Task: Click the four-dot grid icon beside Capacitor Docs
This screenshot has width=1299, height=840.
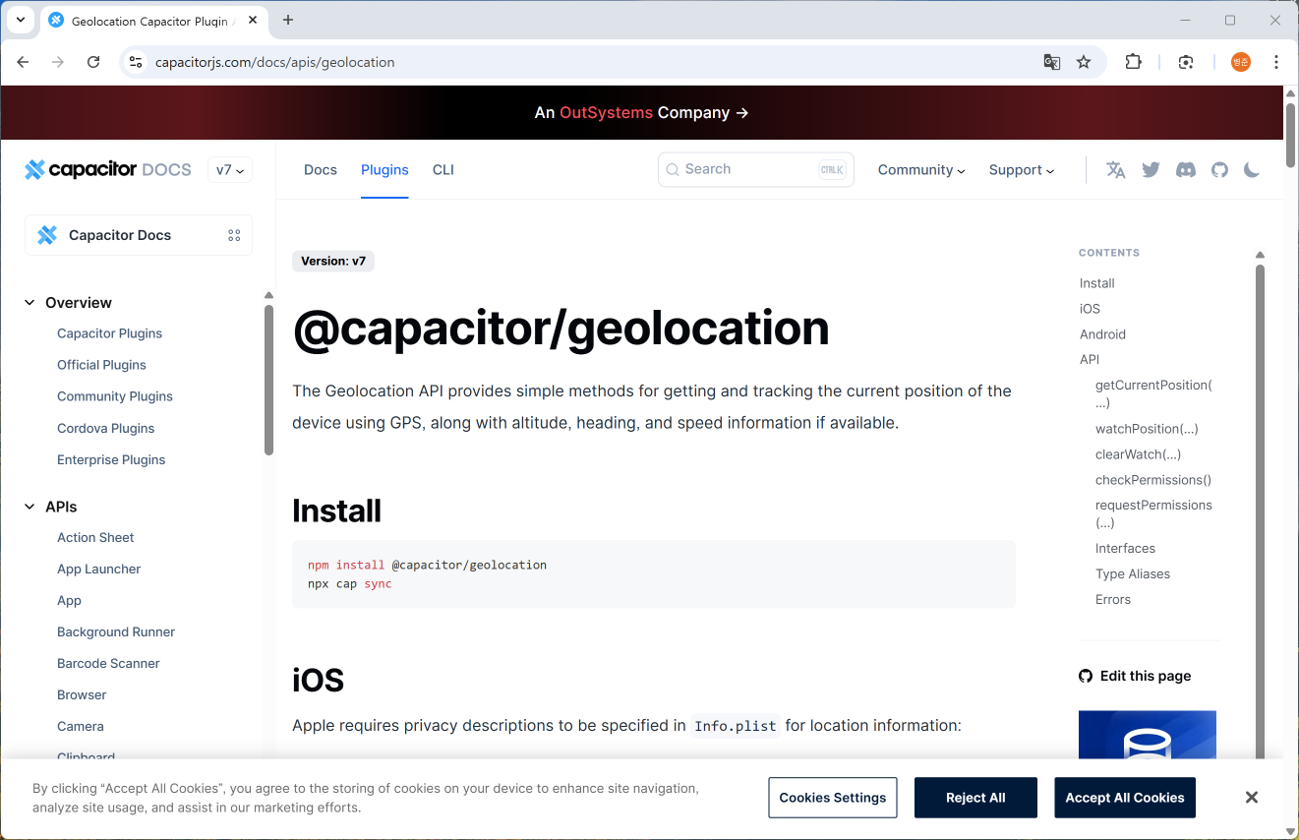Action: pyautogui.click(x=234, y=235)
